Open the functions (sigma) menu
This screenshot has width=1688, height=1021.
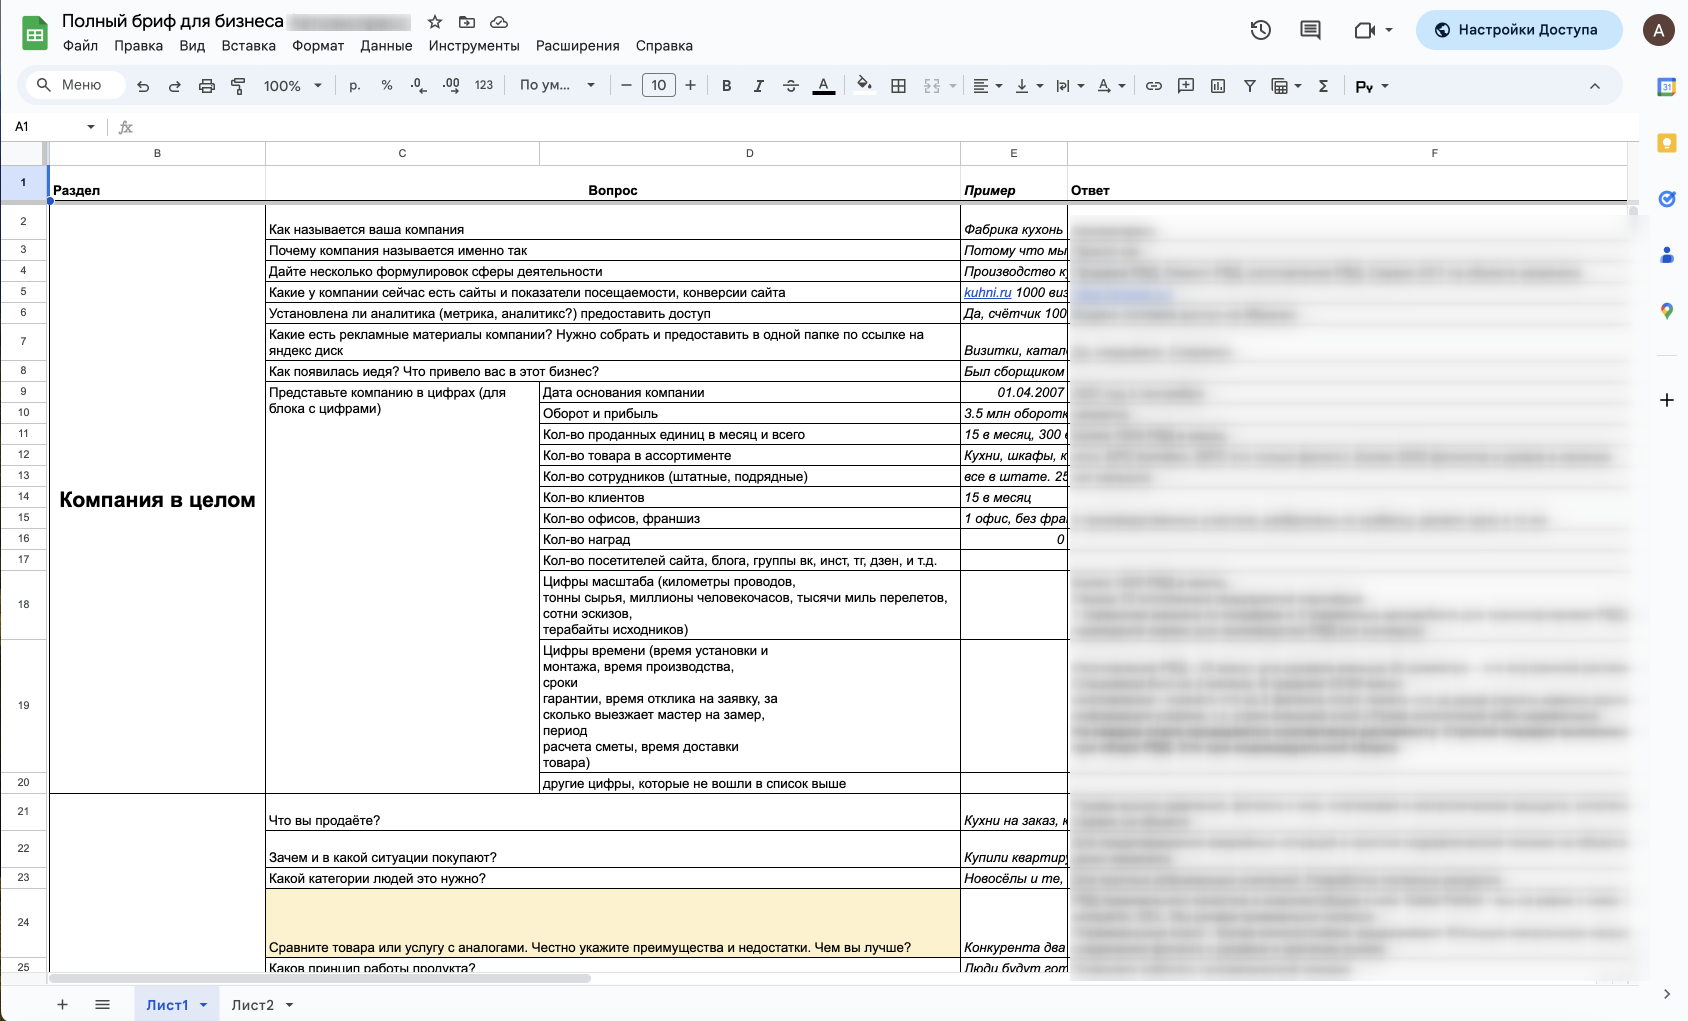click(x=1323, y=86)
